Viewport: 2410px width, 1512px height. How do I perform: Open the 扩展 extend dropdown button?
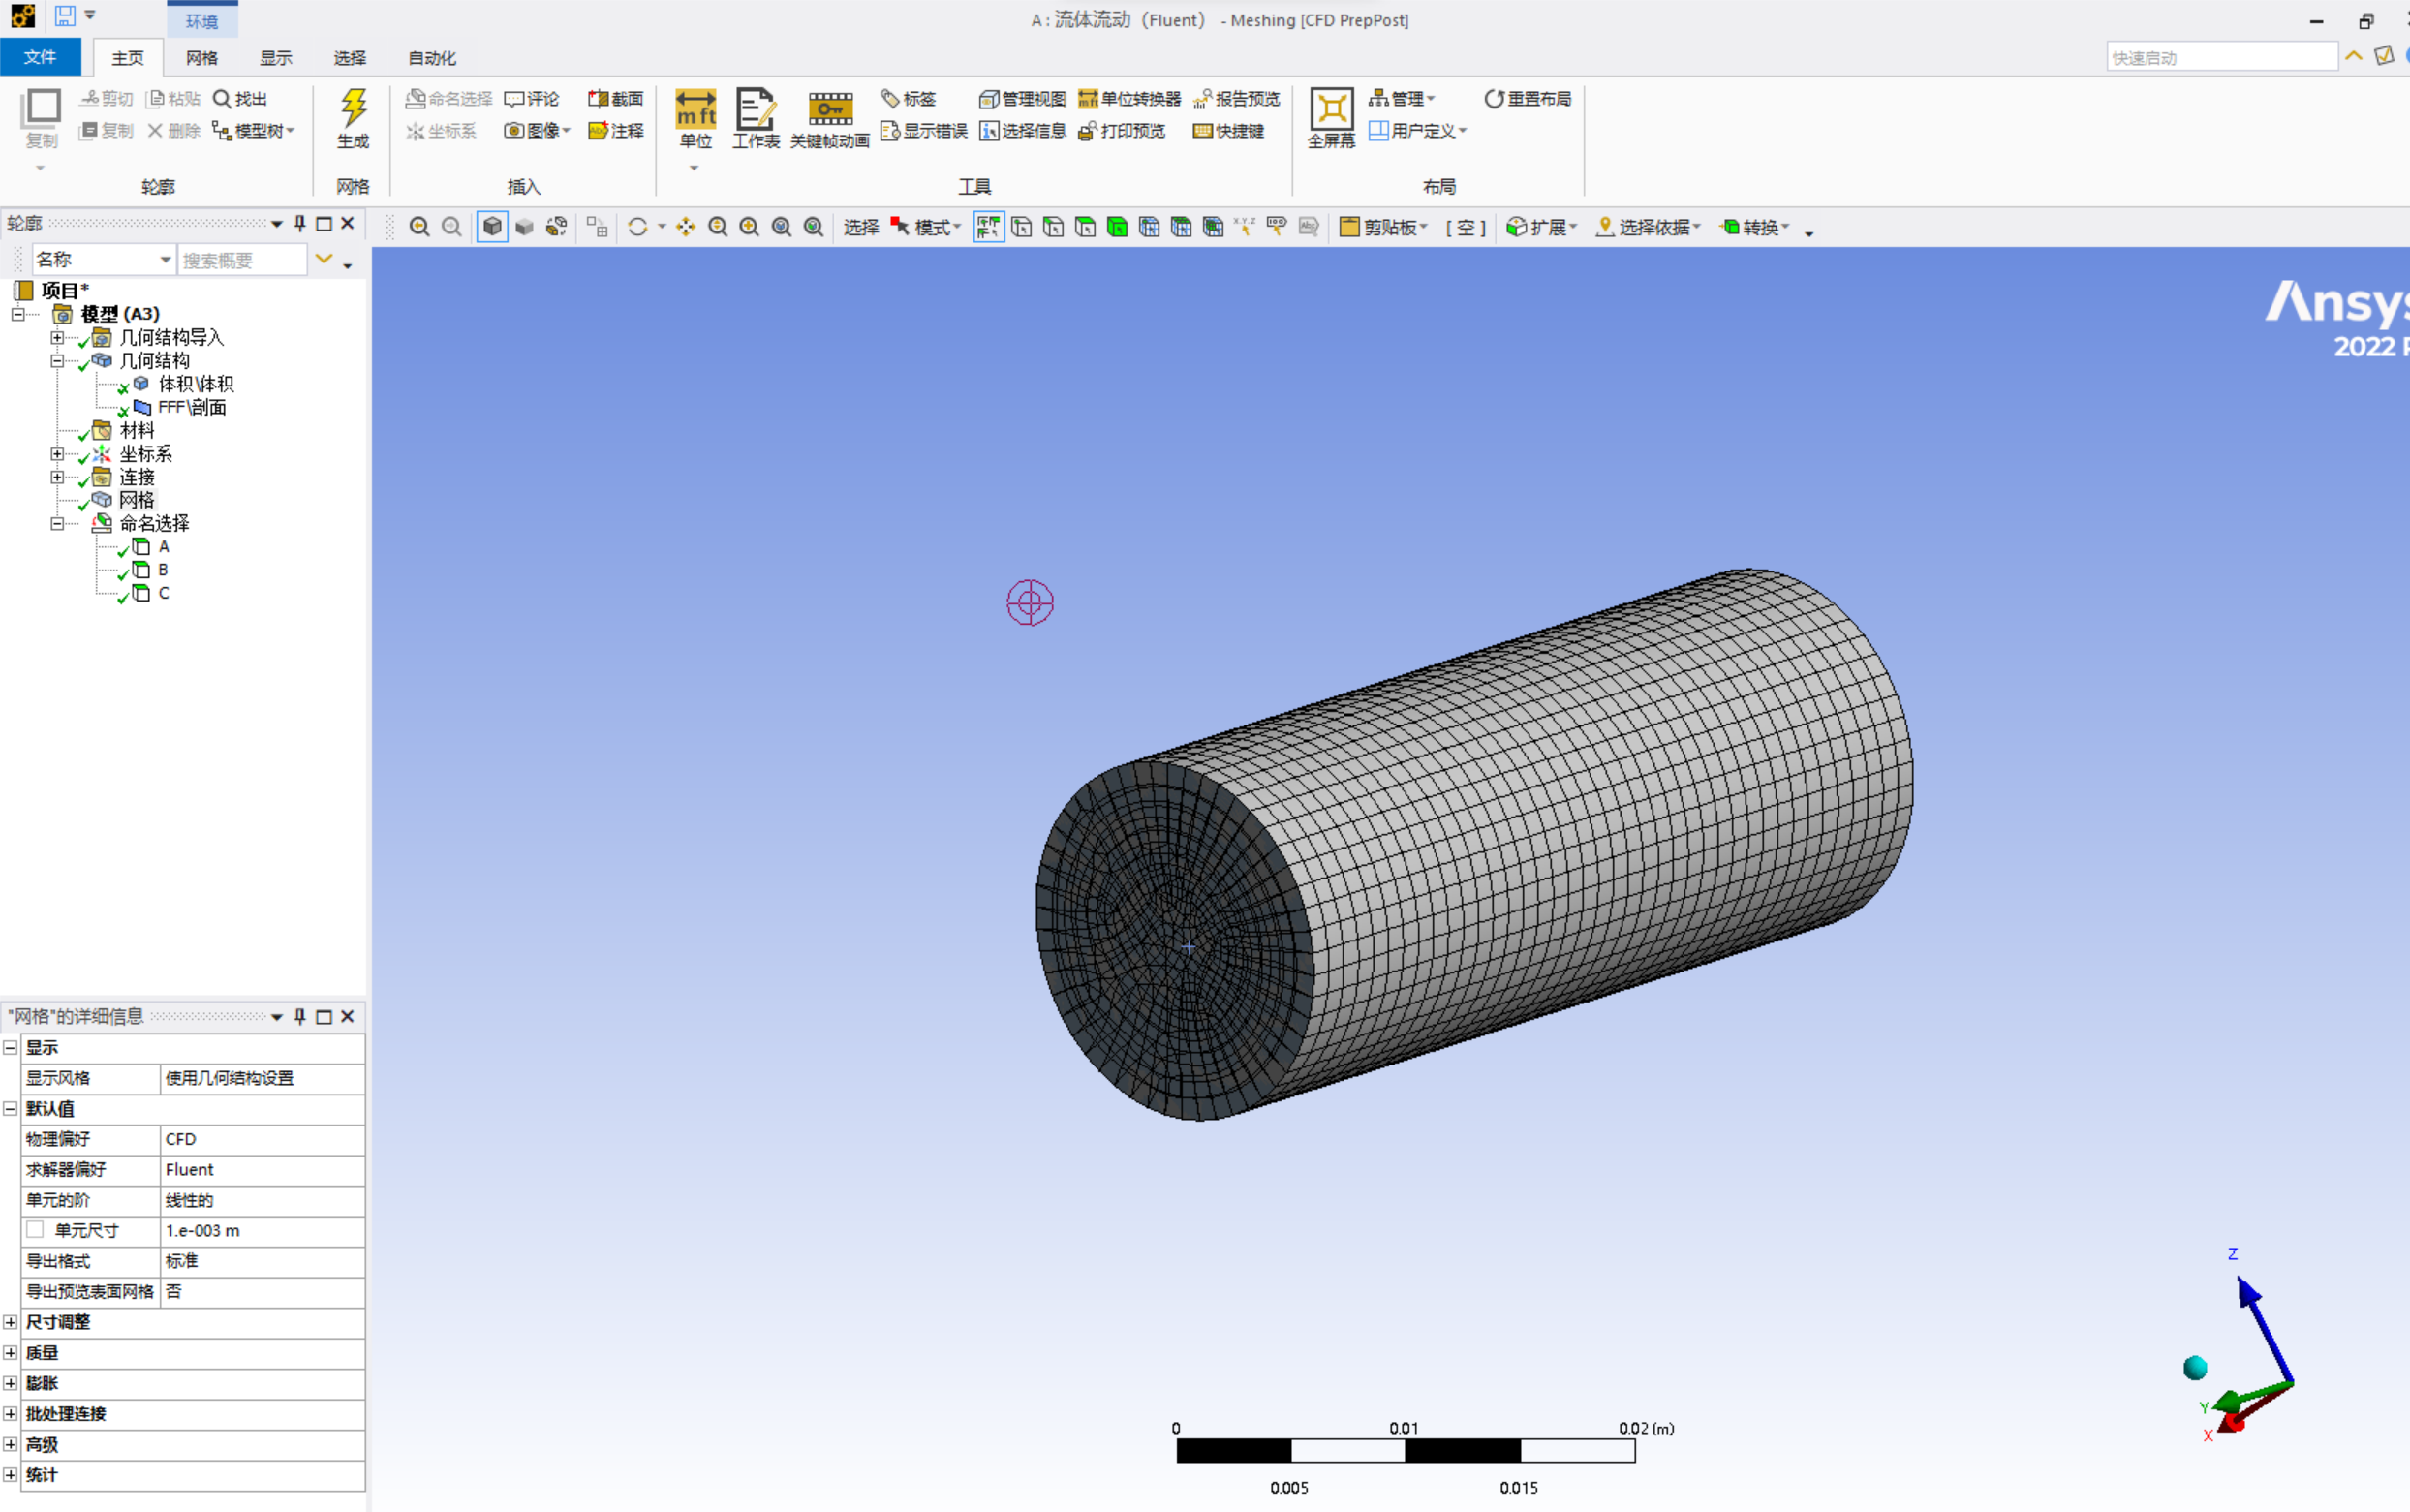(x=1541, y=228)
